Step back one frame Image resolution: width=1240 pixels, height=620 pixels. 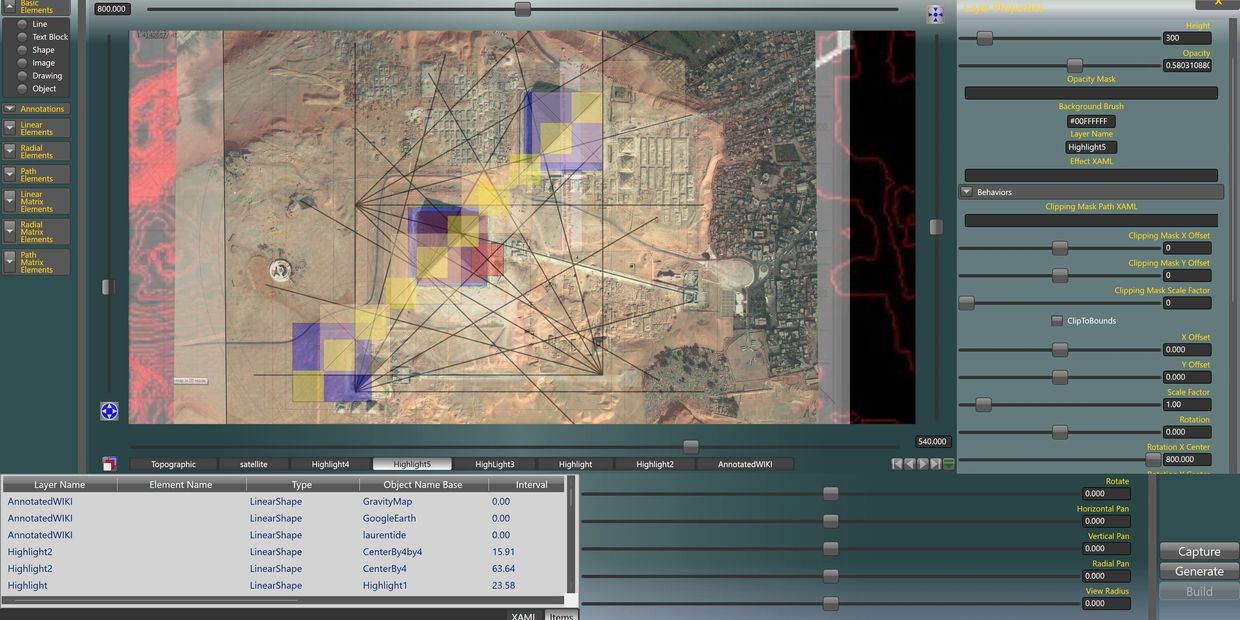click(x=910, y=464)
